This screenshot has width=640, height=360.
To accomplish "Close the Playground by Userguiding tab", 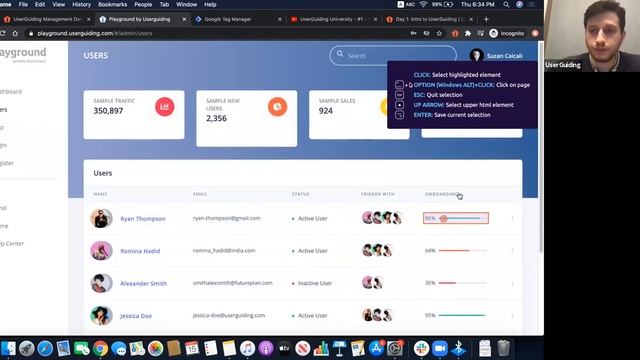I will click(184, 19).
